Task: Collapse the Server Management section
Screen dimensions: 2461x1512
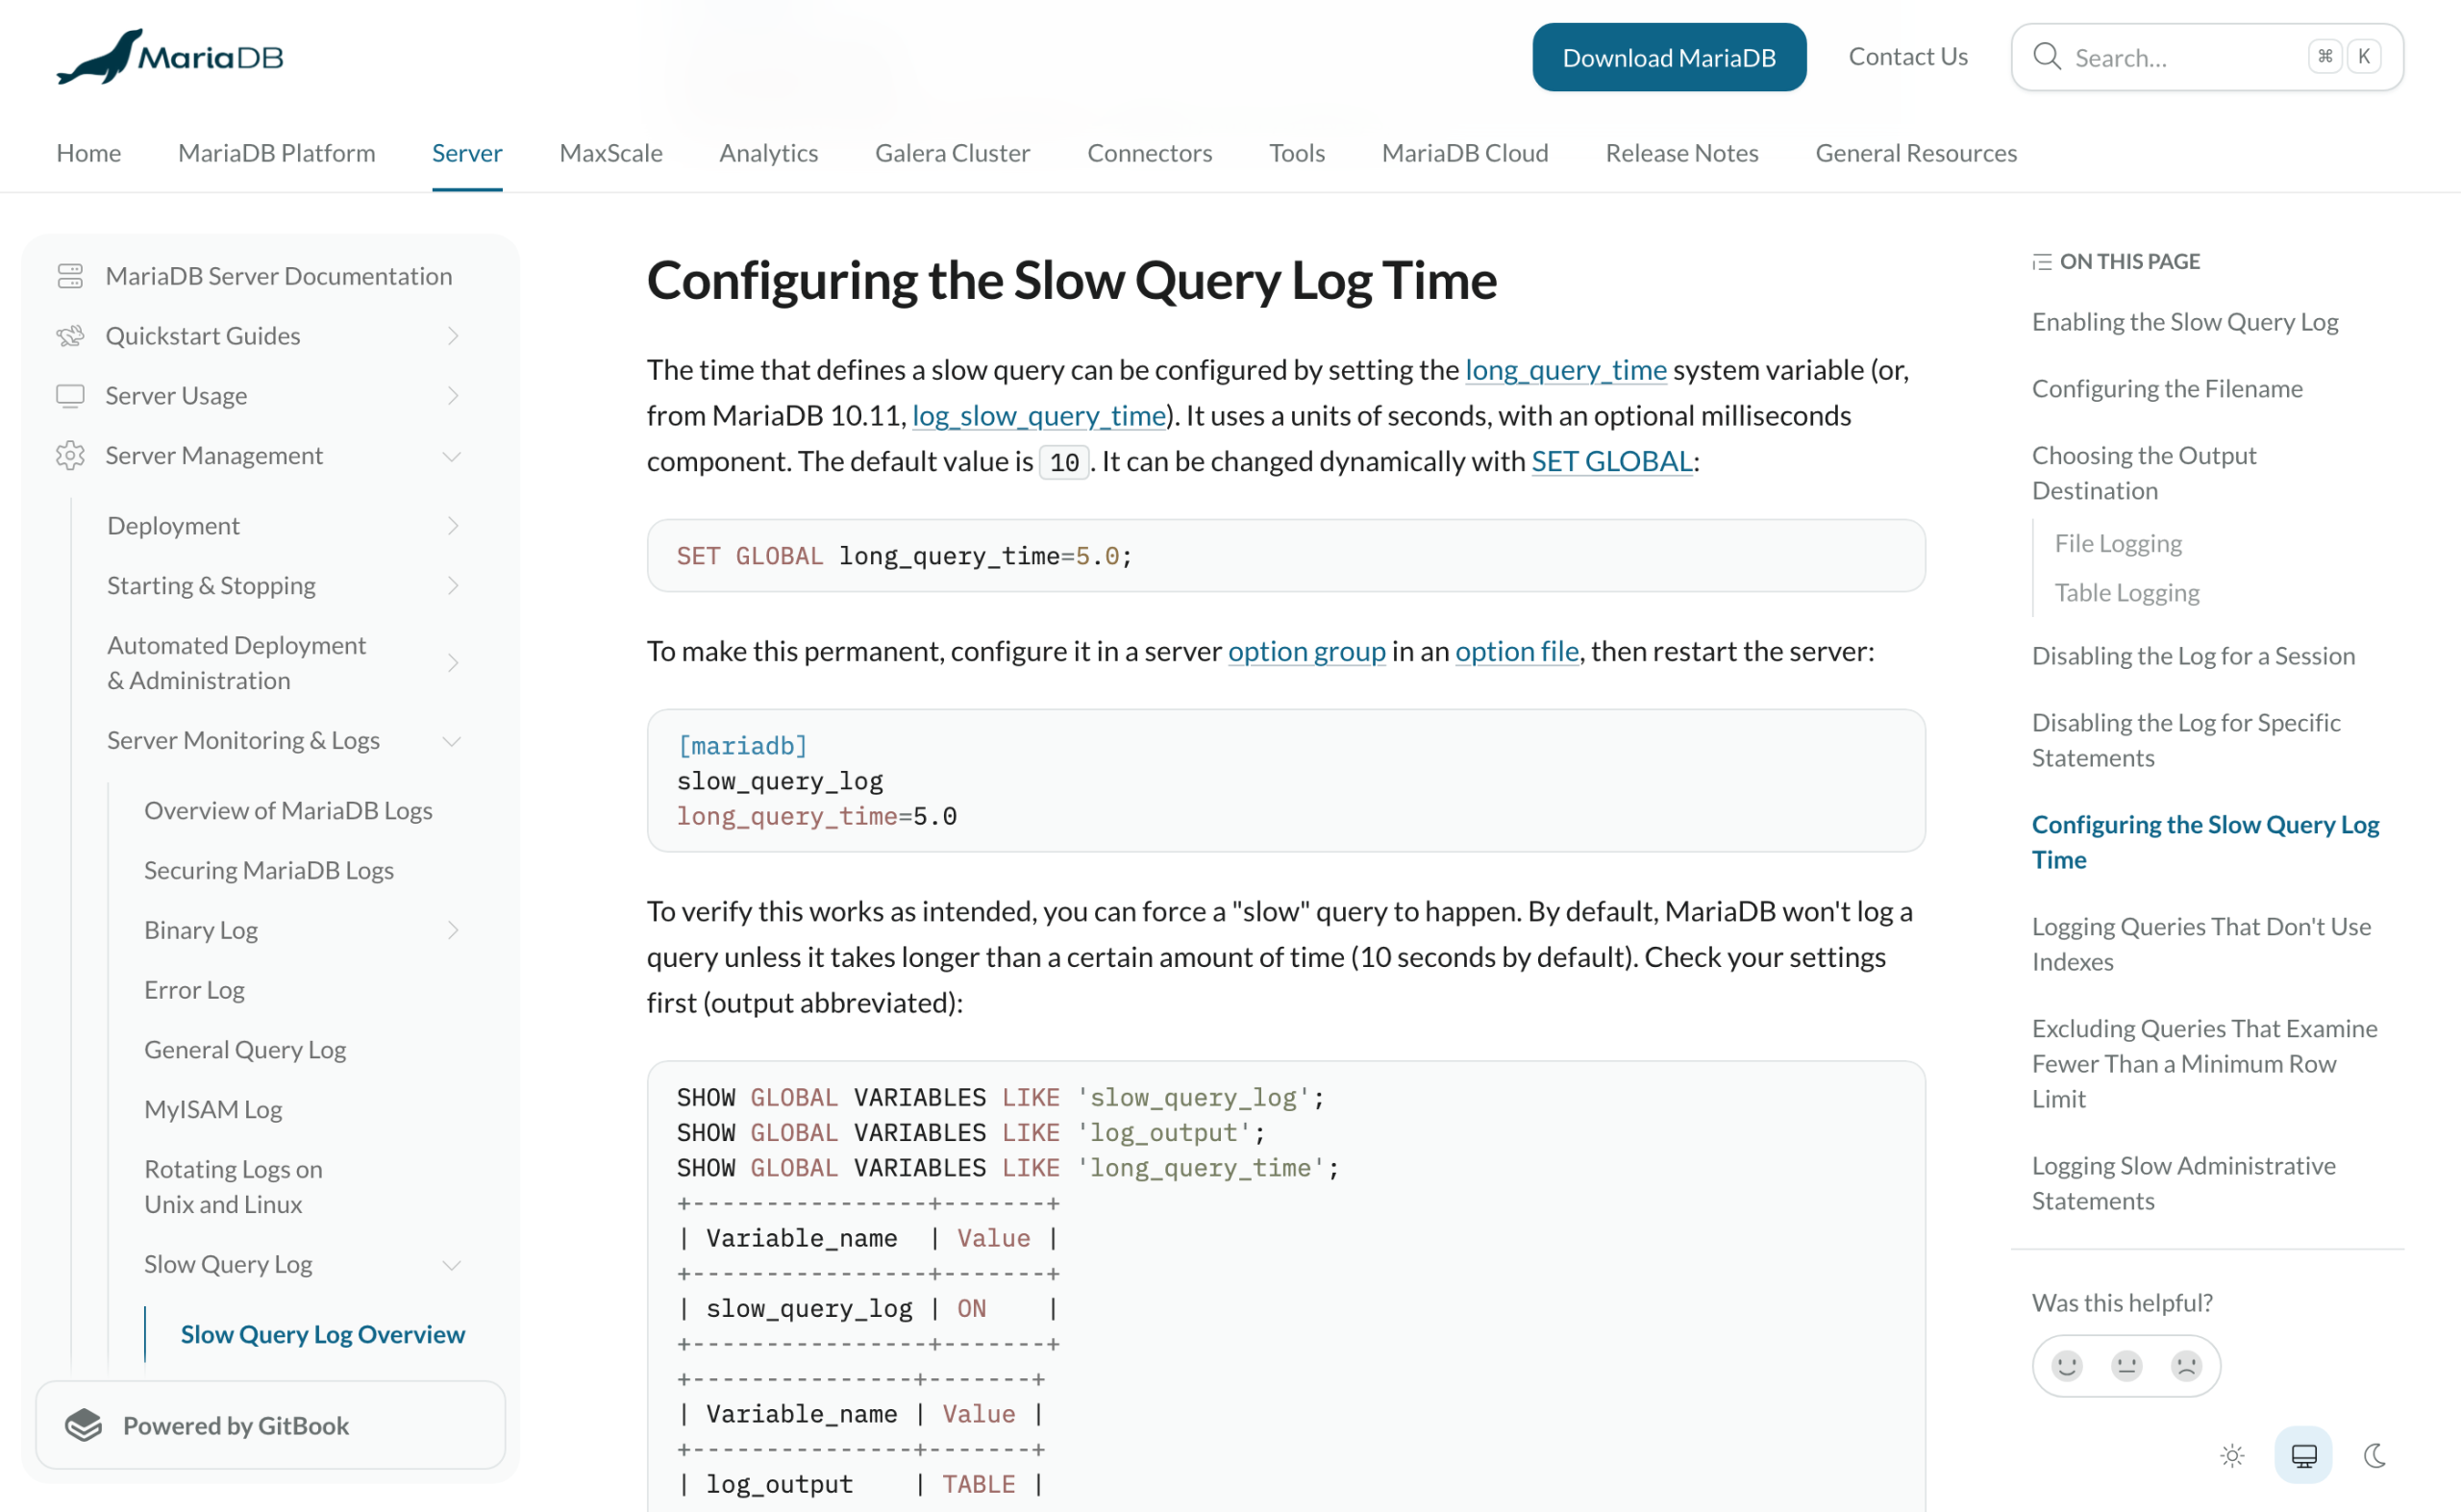Action: click(x=452, y=456)
